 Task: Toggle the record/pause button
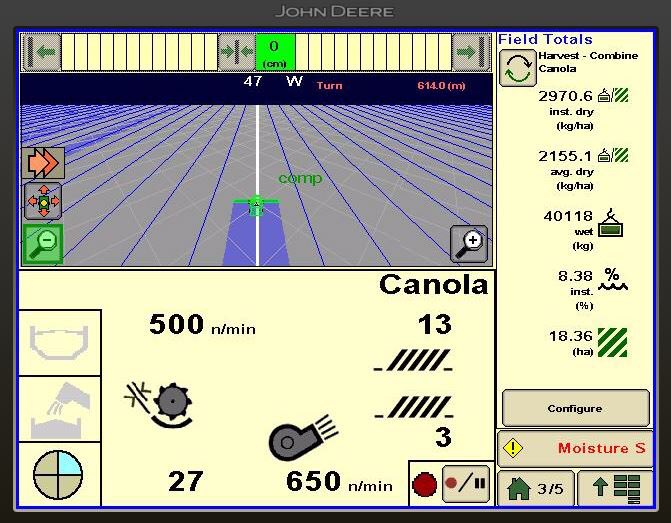(466, 484)
